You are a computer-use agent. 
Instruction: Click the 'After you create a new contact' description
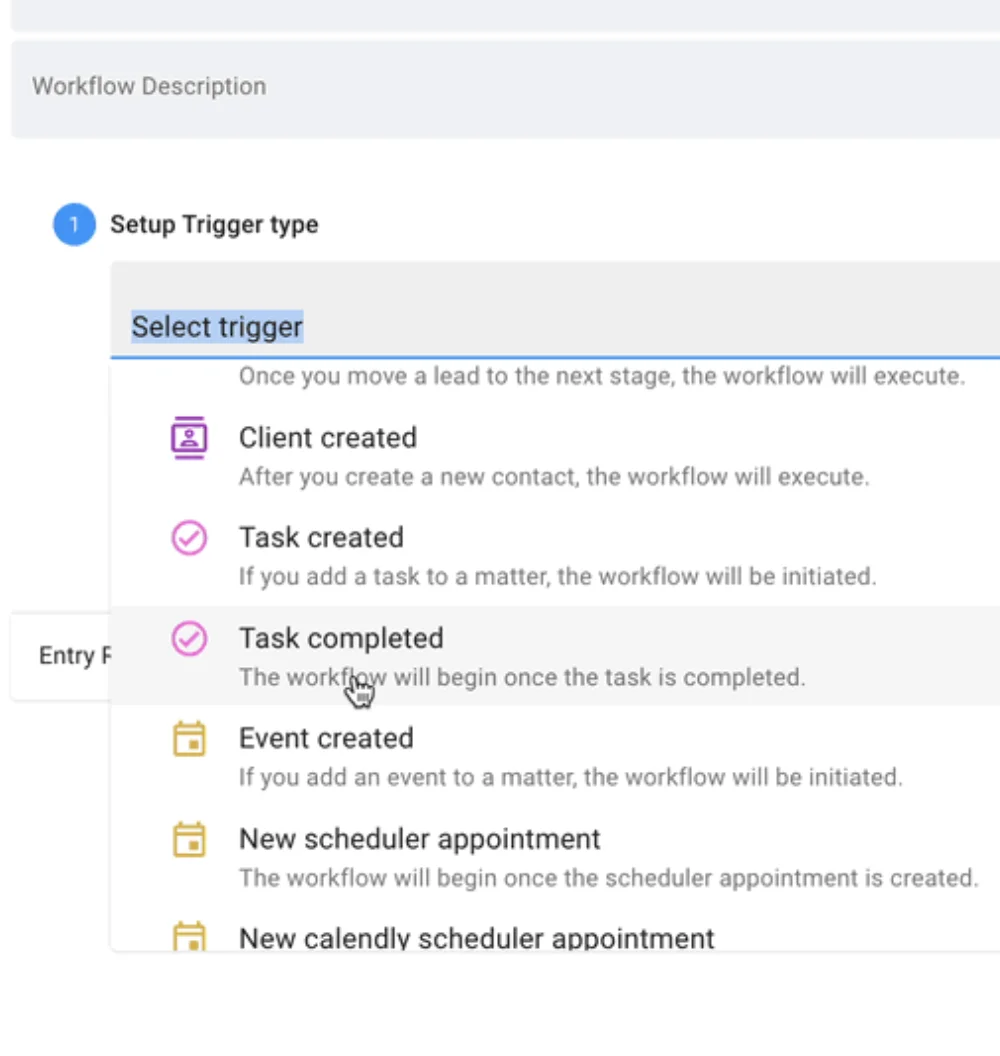tap(554, 477)
